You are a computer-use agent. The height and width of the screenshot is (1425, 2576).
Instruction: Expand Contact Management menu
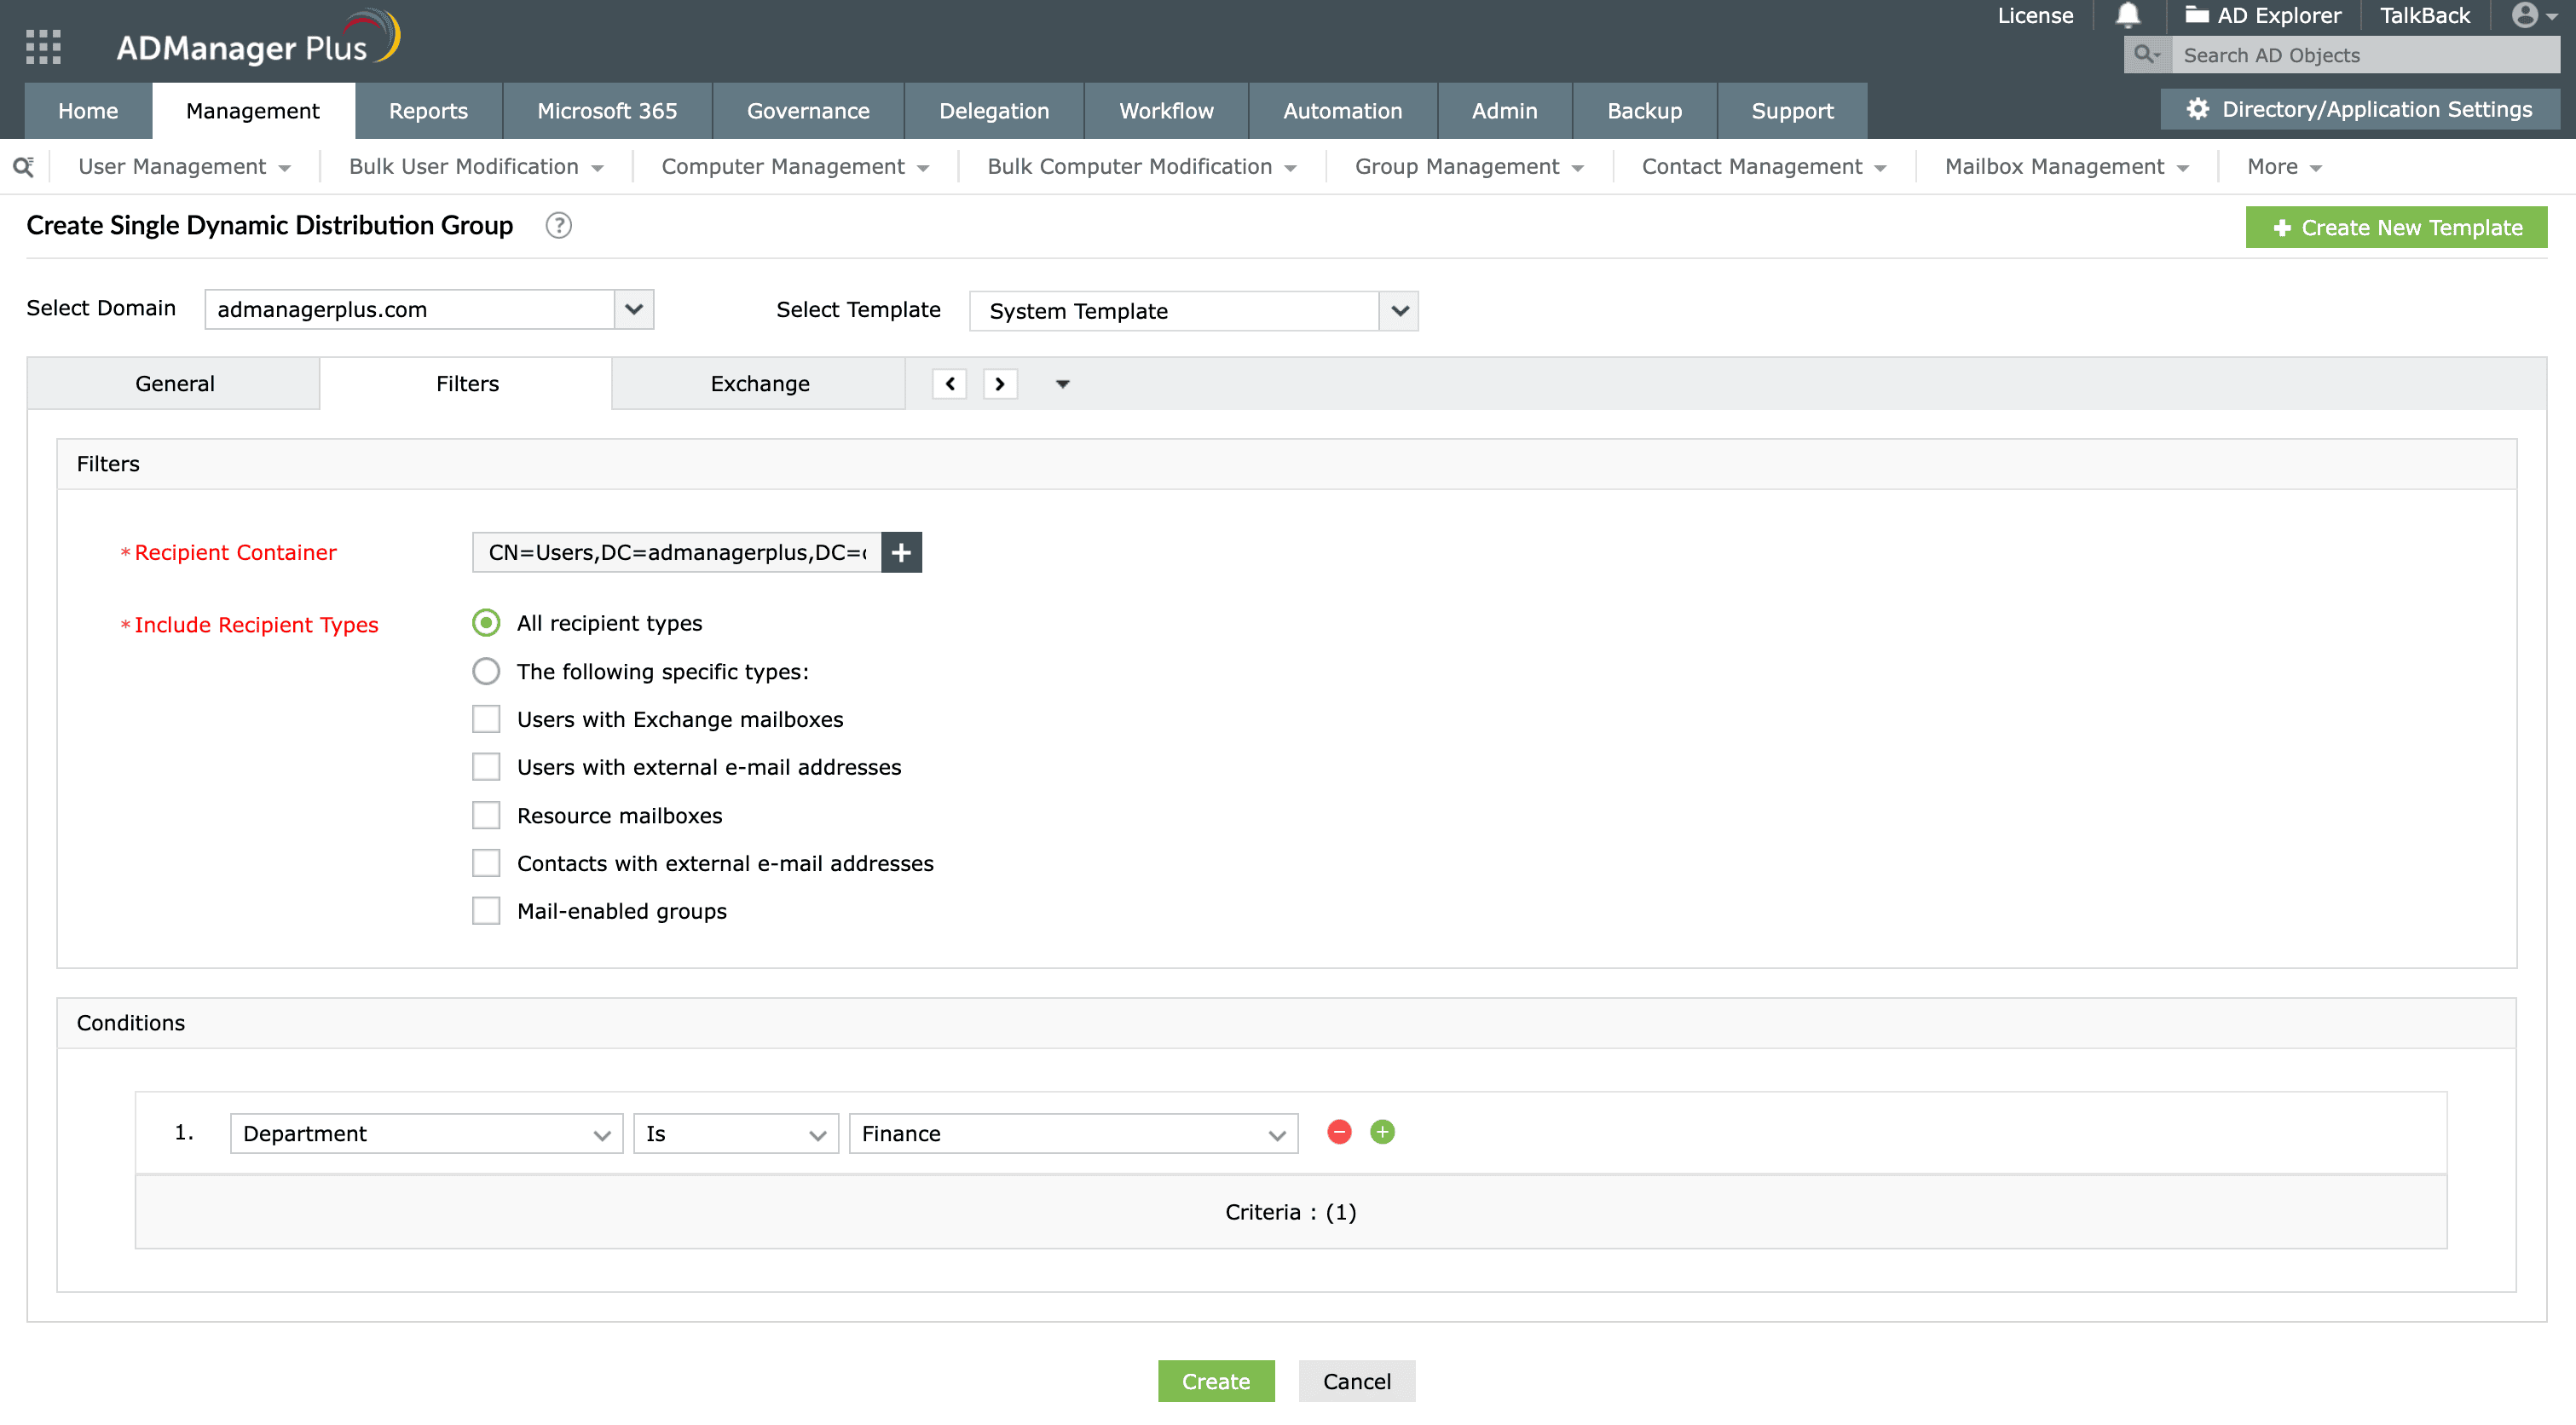point(1764,166)
